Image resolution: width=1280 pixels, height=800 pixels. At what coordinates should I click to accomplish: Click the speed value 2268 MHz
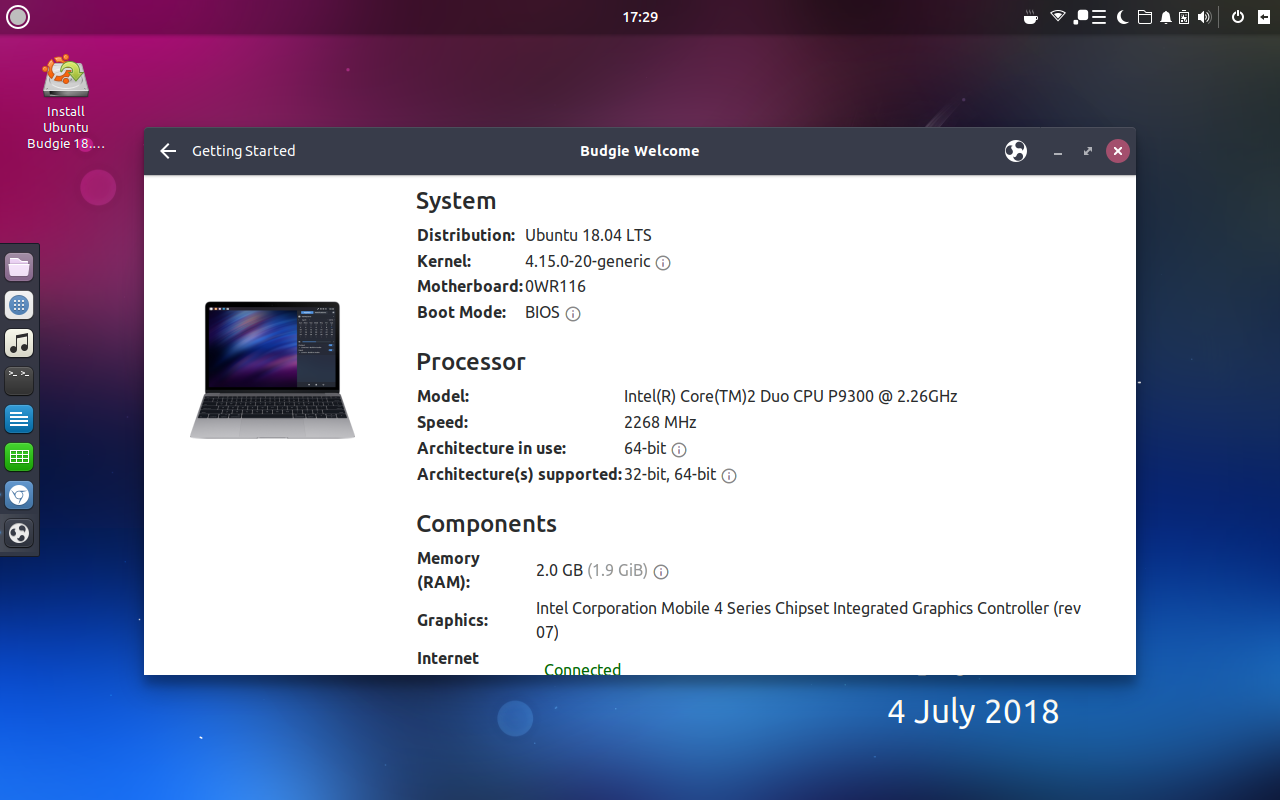pyautogui.click(x=660, y=423)
